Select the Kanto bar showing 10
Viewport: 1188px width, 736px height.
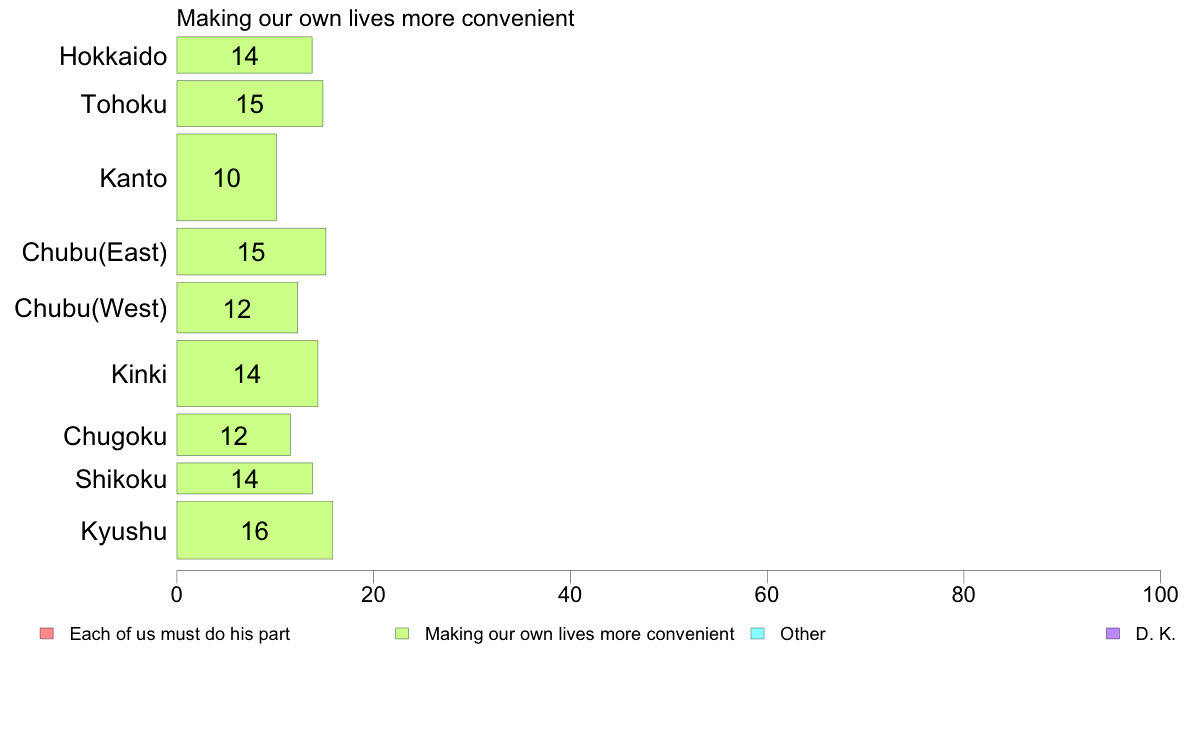coord(227,177)
